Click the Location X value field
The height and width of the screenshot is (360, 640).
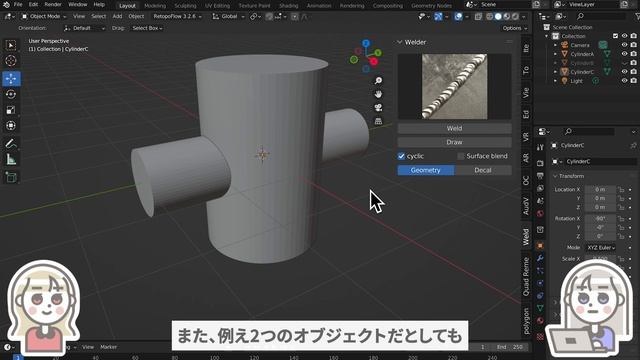(600, 189)
